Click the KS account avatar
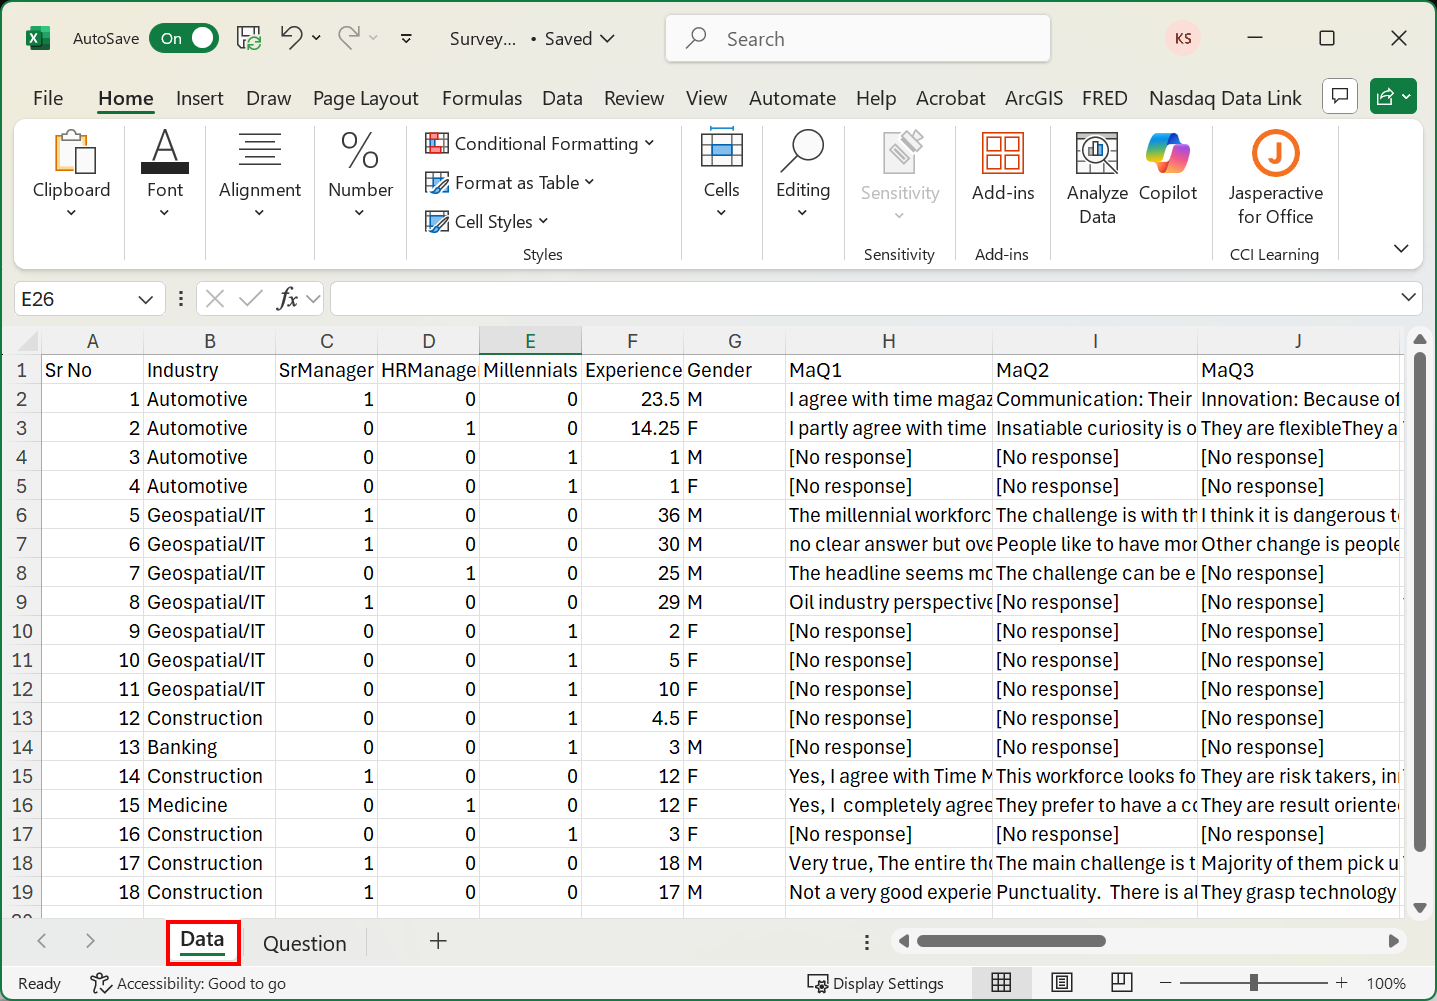Image resolution: width=1437 pixels, height=1001 pixels. pos(1183,38)
